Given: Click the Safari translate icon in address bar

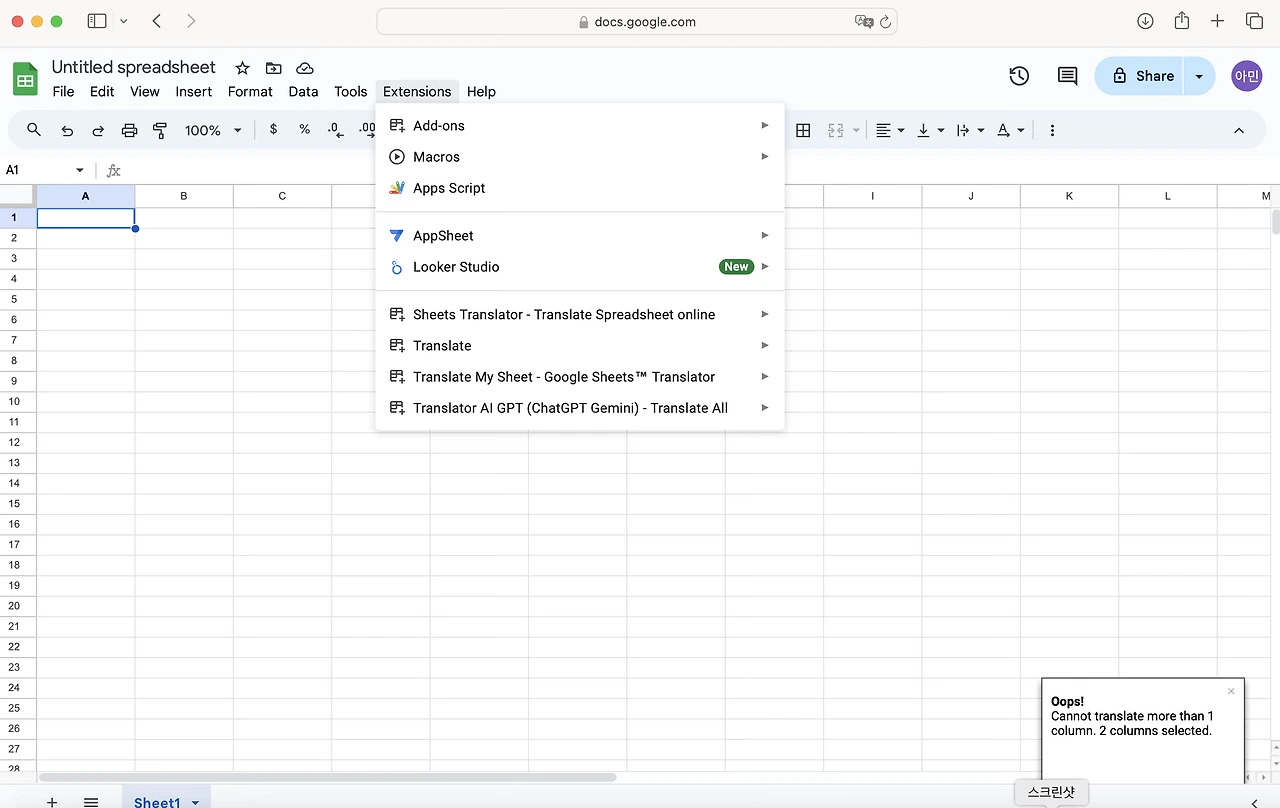Looking at the screenshot, I should (864, 21).
